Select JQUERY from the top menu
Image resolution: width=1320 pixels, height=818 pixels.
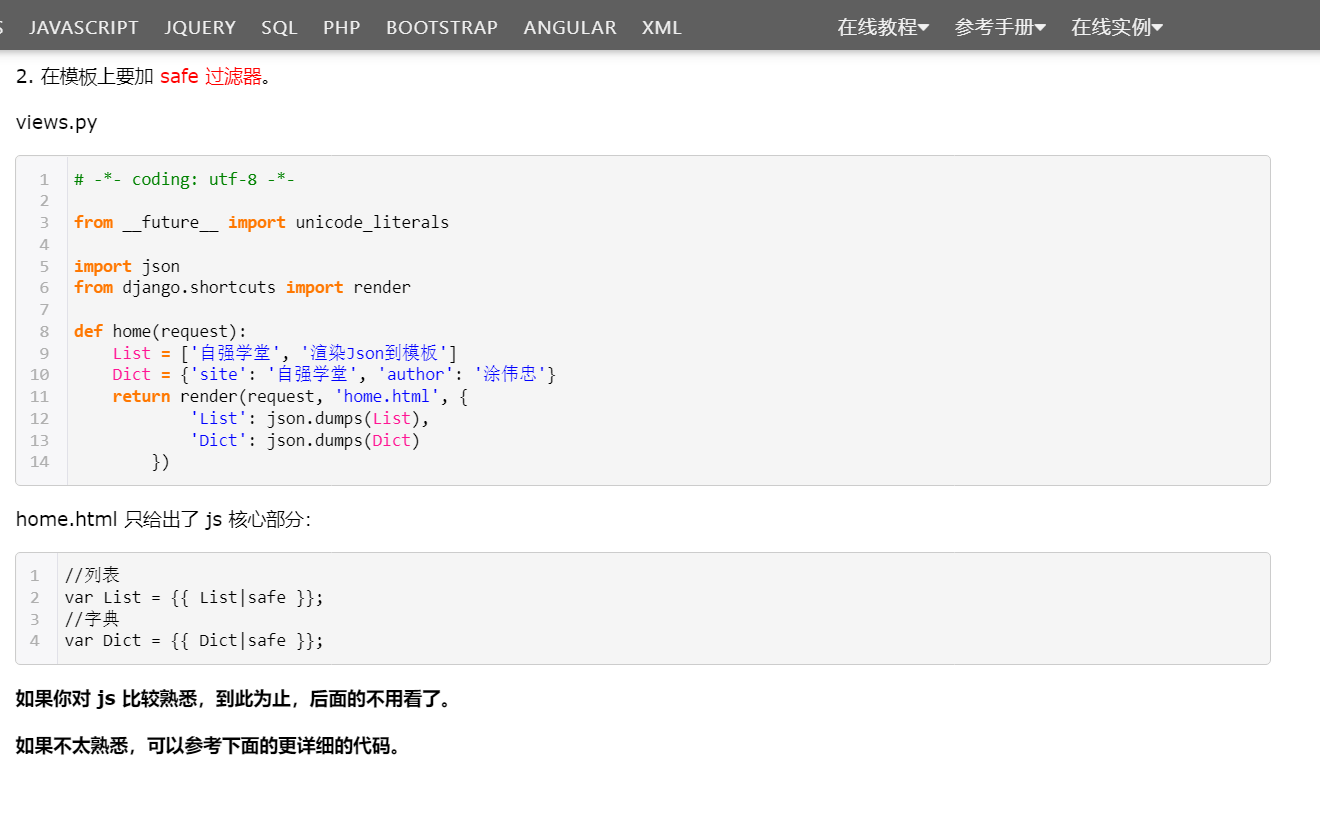point(200,27)
